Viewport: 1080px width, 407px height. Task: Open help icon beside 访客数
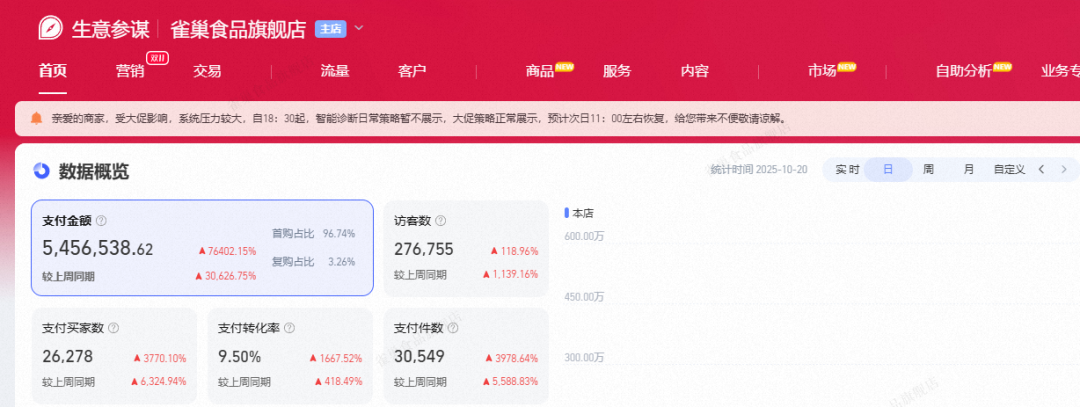[441, 221]
